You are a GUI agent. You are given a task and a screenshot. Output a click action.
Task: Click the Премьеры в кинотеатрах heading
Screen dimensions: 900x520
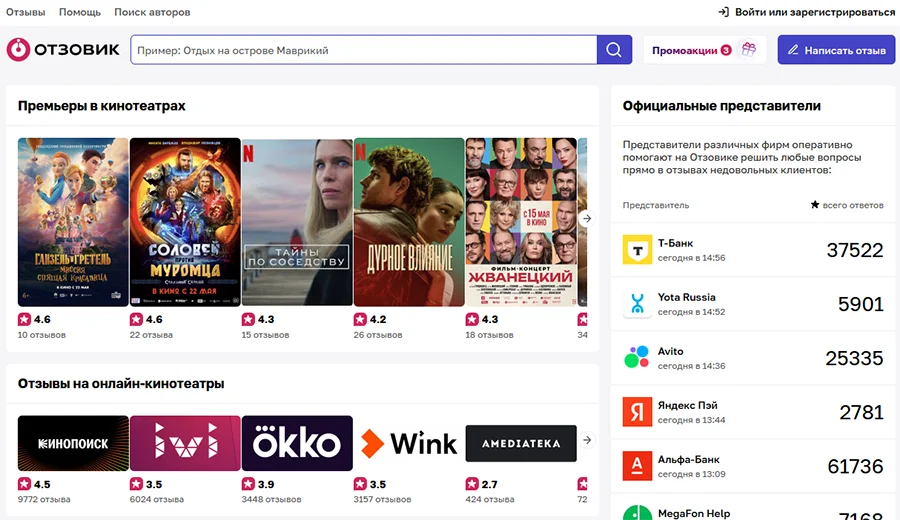(102, 106)
